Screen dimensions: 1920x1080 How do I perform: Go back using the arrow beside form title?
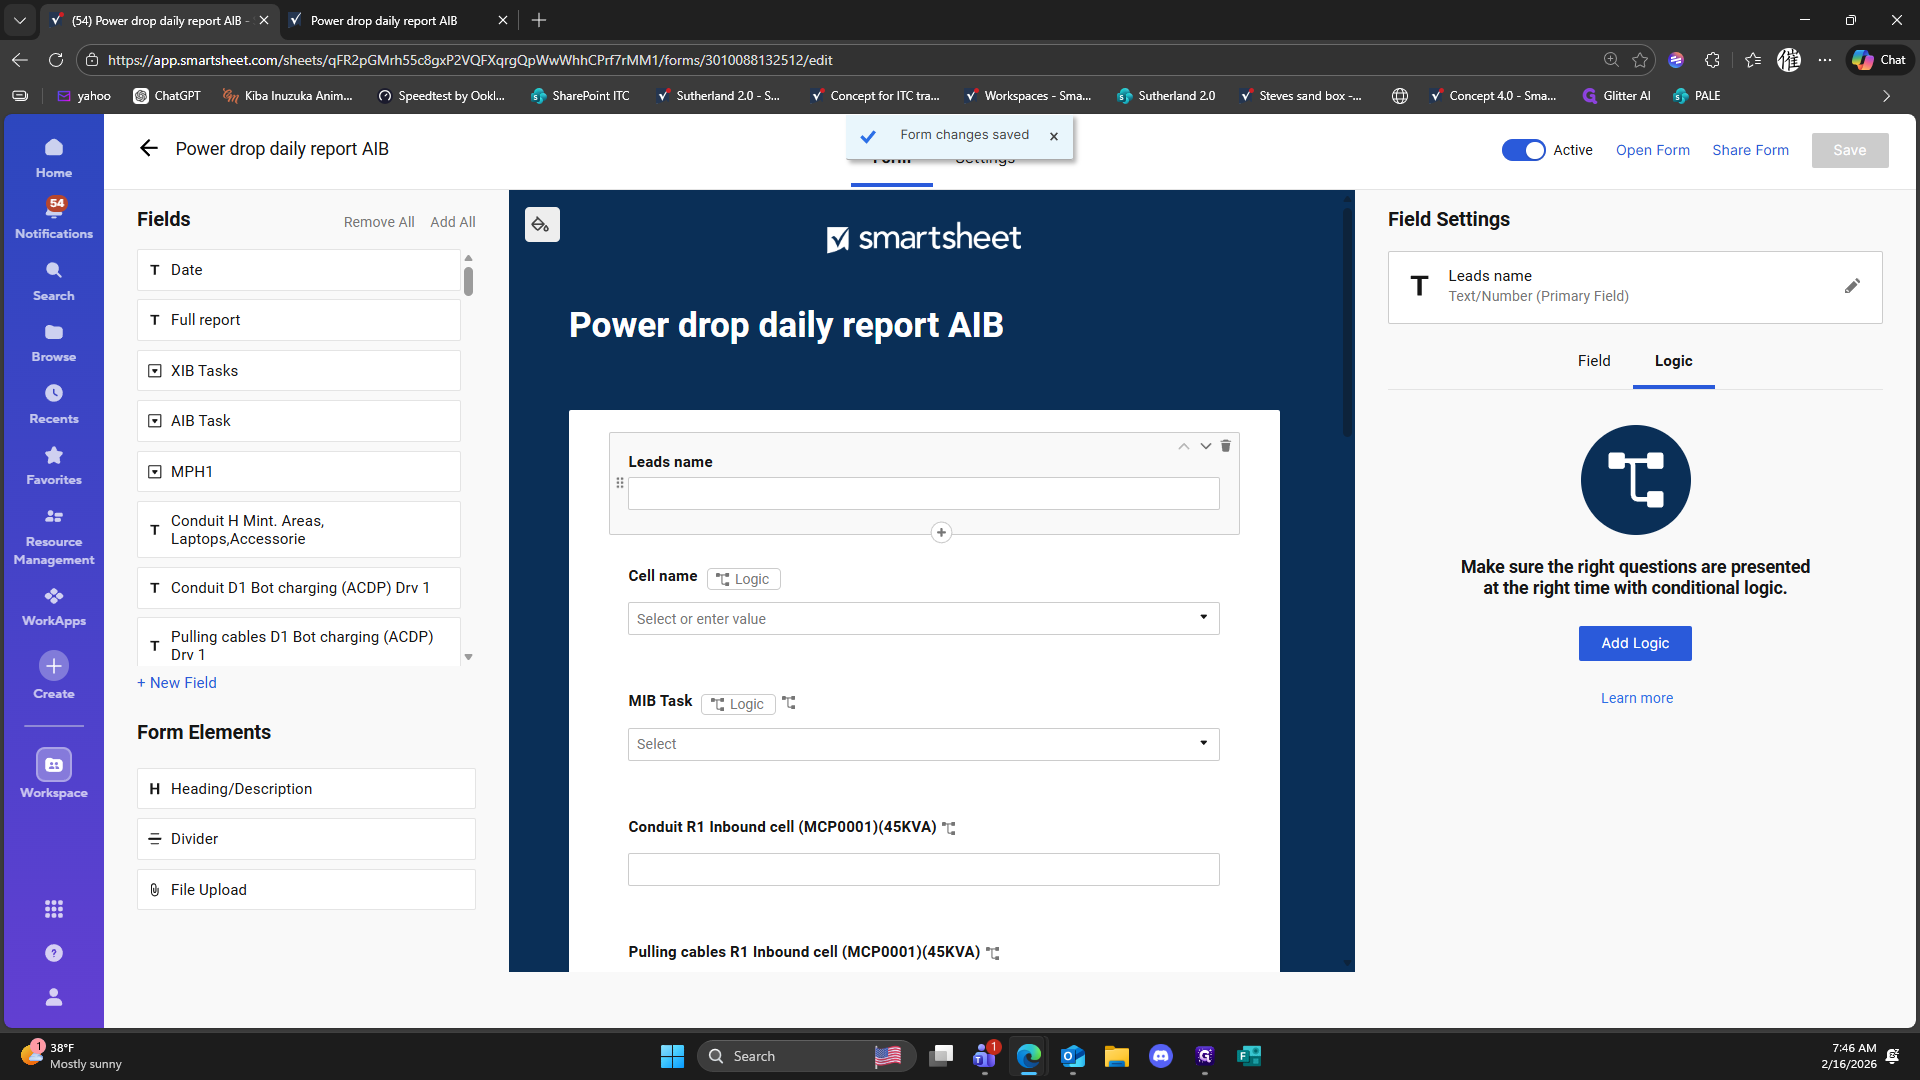[x=149, y=149]
